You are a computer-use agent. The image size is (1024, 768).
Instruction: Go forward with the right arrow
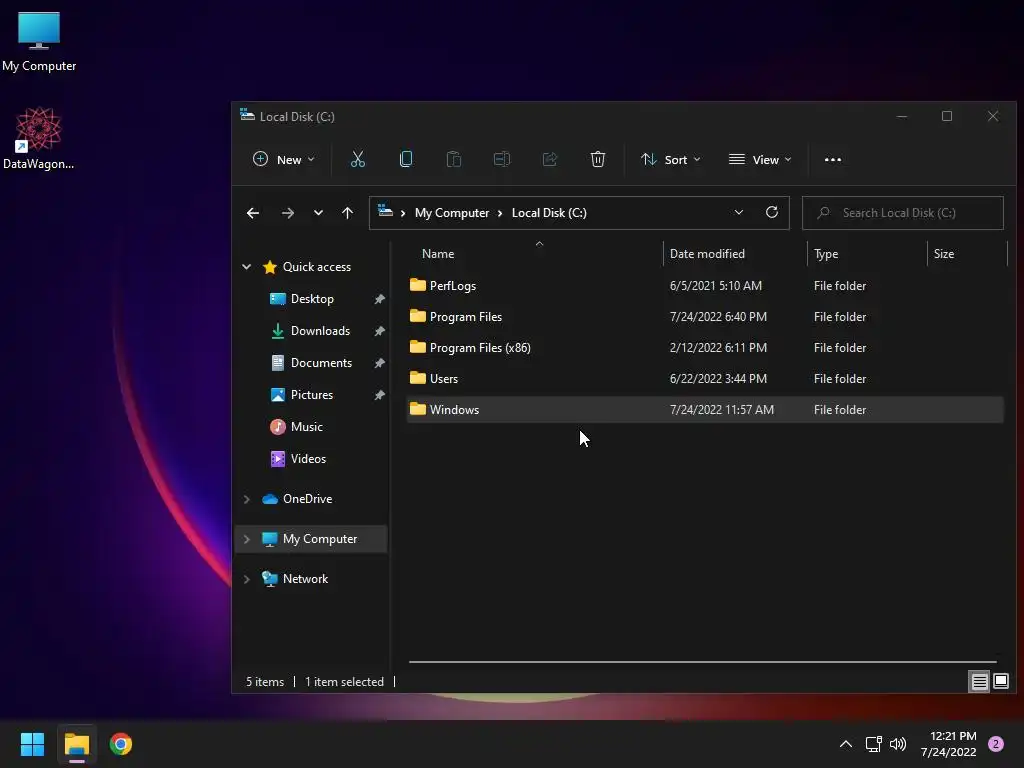point(287,213)
